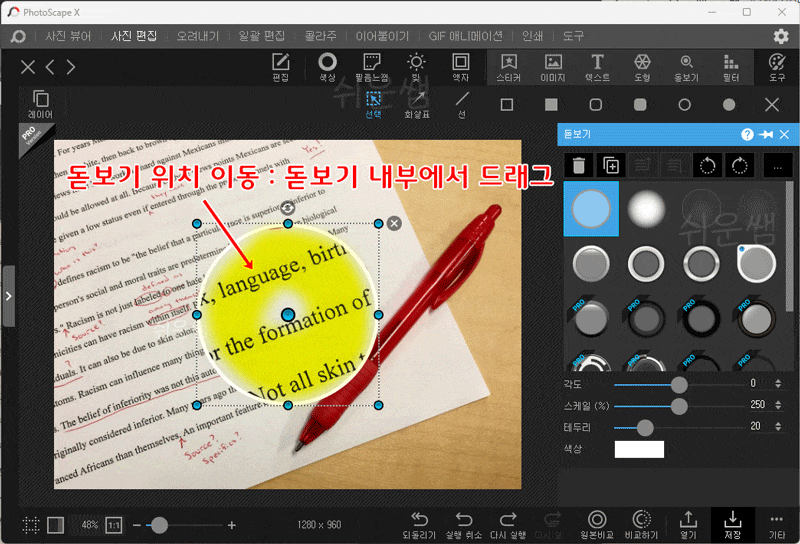Click 실행 취소 undo button
Screen dimensions: 800x544
463,526
